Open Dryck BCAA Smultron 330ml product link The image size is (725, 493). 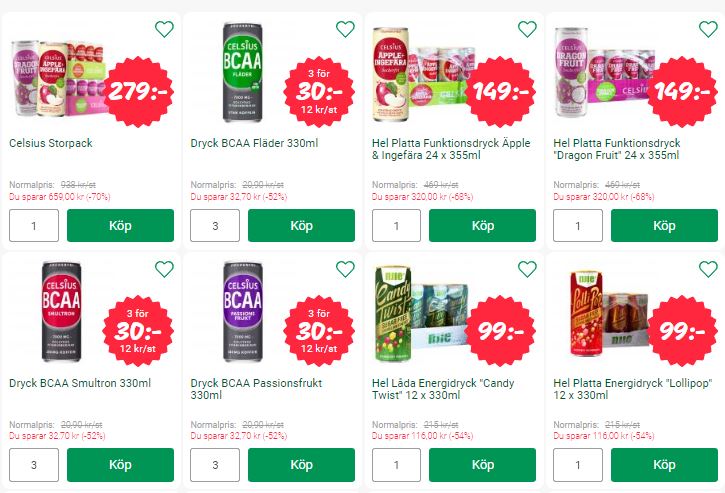click(80, 383)
